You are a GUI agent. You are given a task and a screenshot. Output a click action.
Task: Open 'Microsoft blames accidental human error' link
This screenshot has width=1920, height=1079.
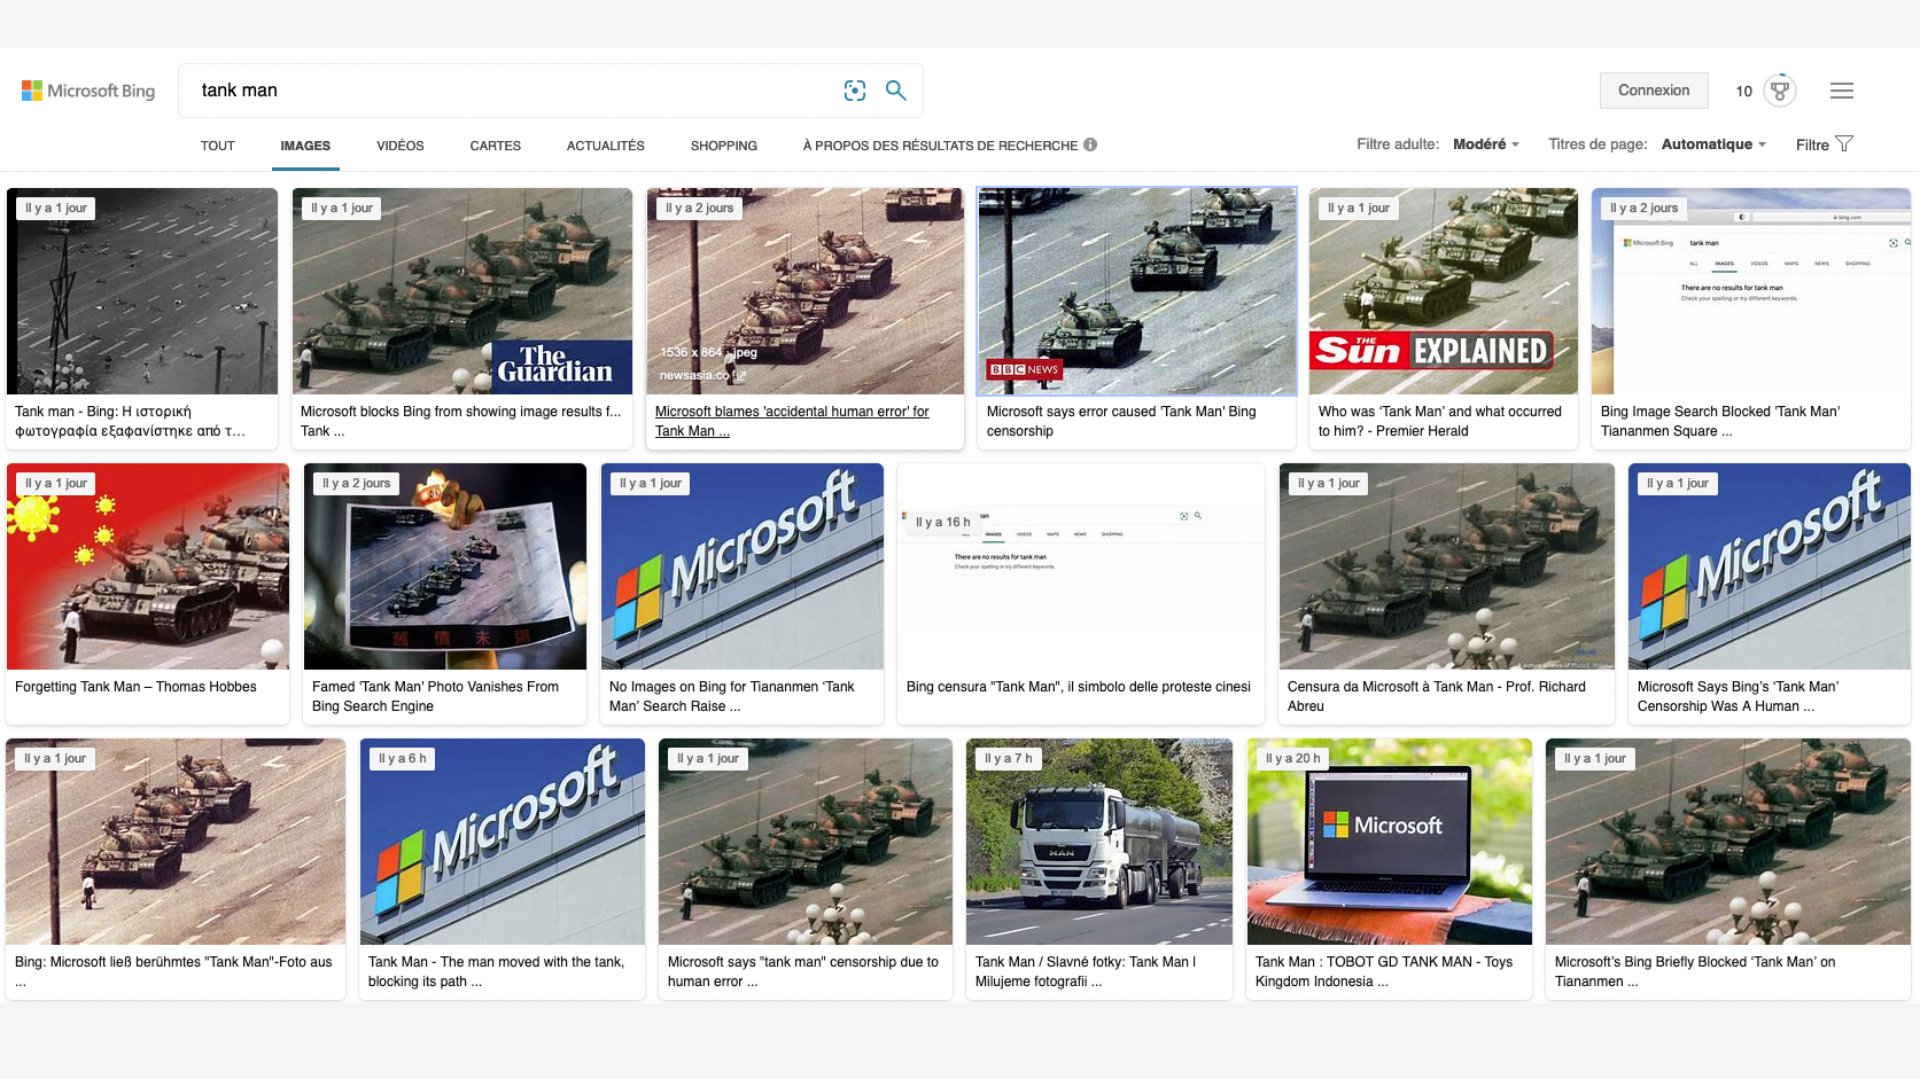tap(791, 421)
